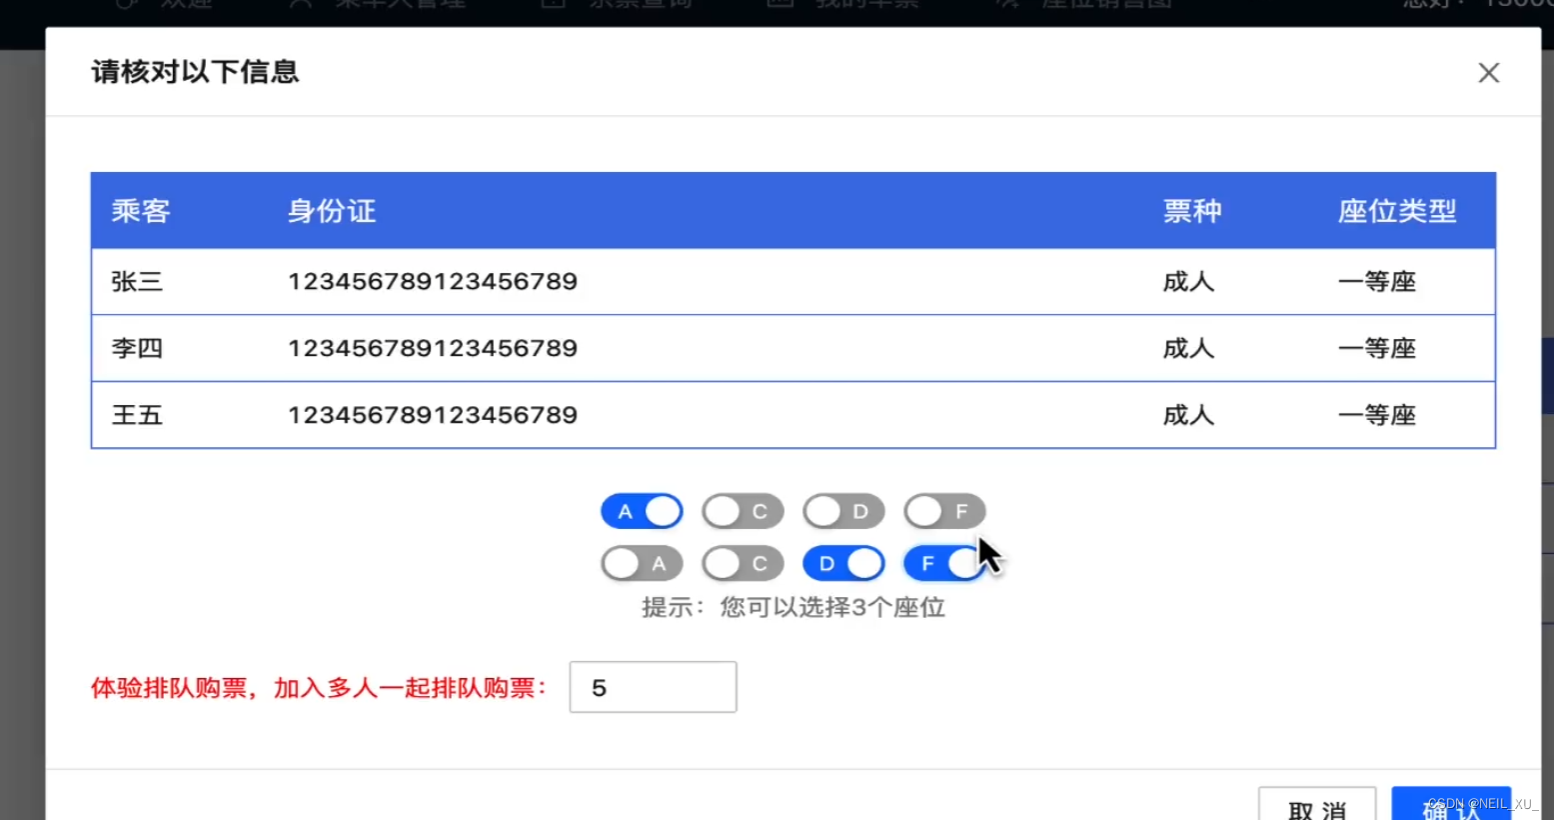Enable the second-row A seat toggle
Image resolution: width=1554 pixels, height=820 pixels.
pyautogui.click(x=642, y=563)
